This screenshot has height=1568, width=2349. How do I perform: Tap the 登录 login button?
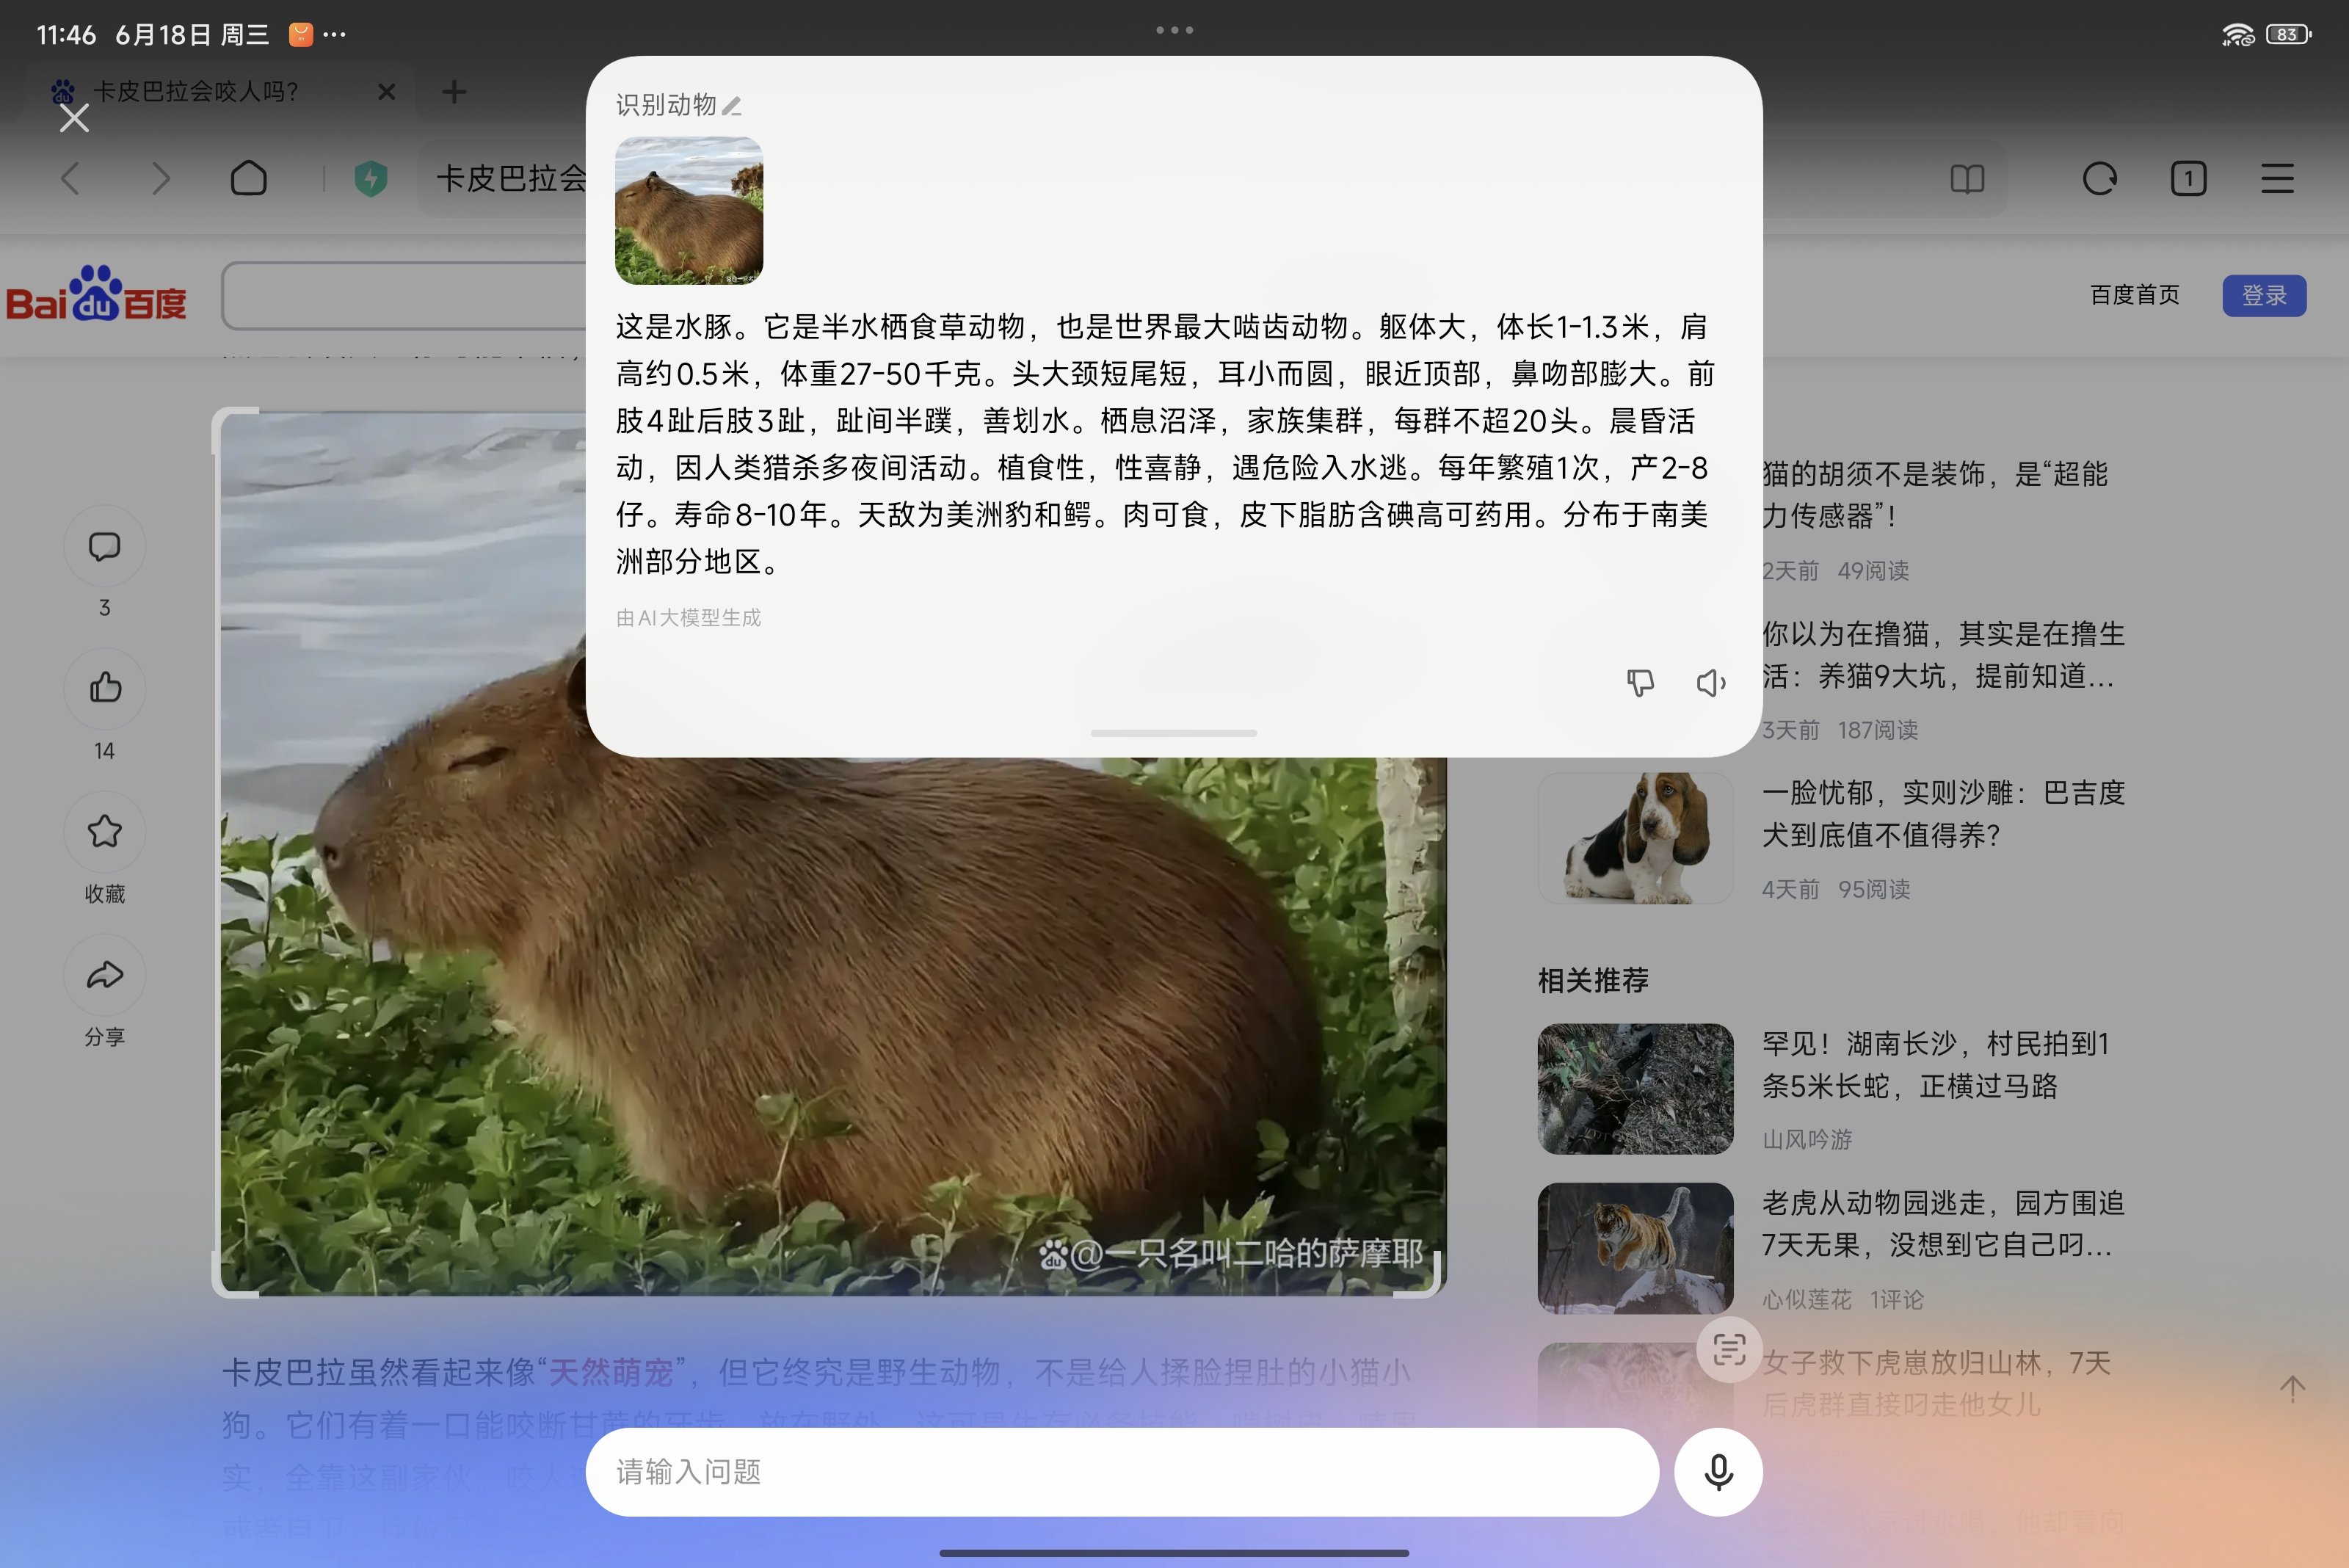tap(2264, 296)
